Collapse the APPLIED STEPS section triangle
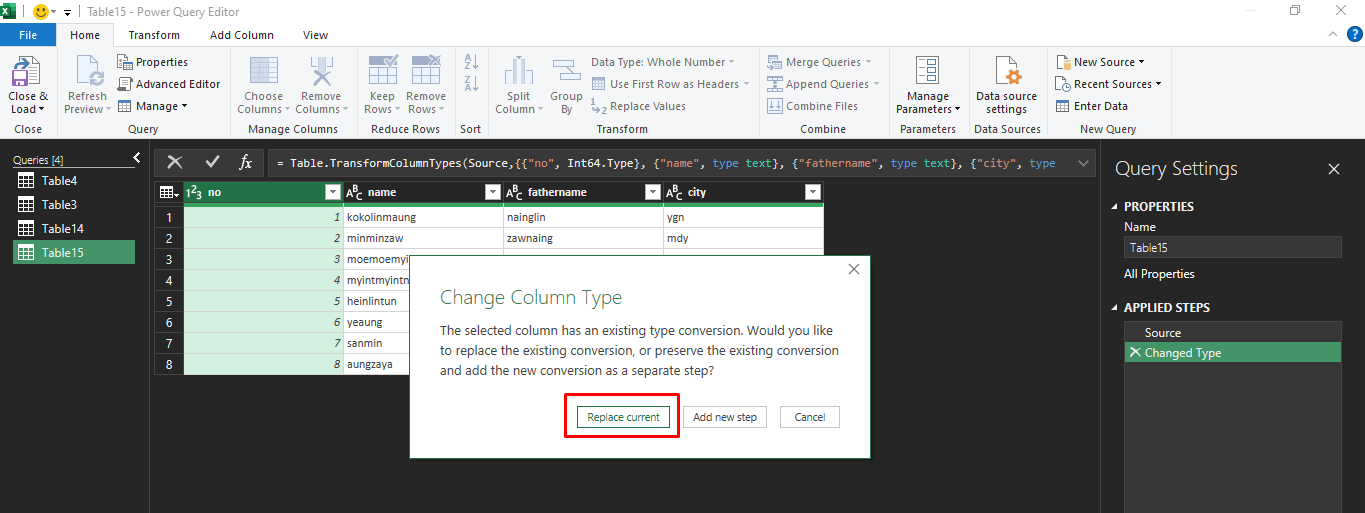Image resolution: width=1365 pixels, height=513 pixels. coord(1116,308)
